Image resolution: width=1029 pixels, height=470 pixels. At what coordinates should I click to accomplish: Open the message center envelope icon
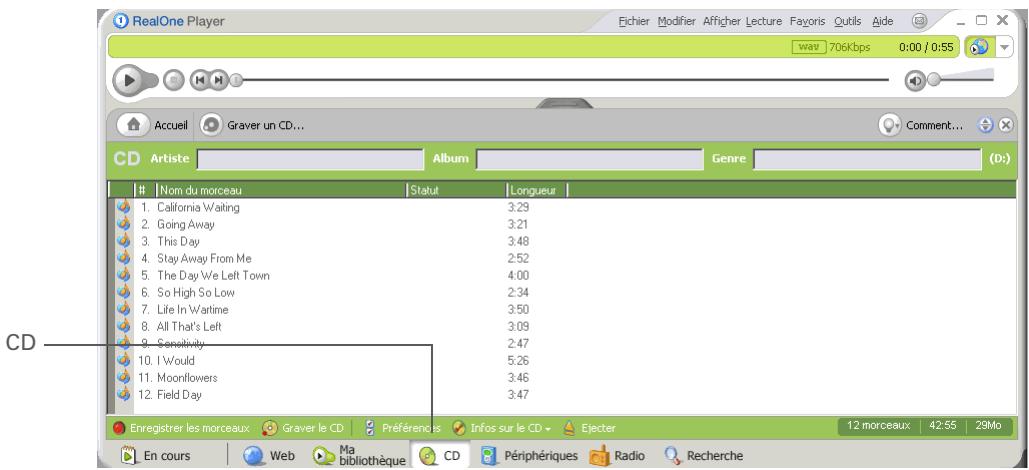point(919,21)
